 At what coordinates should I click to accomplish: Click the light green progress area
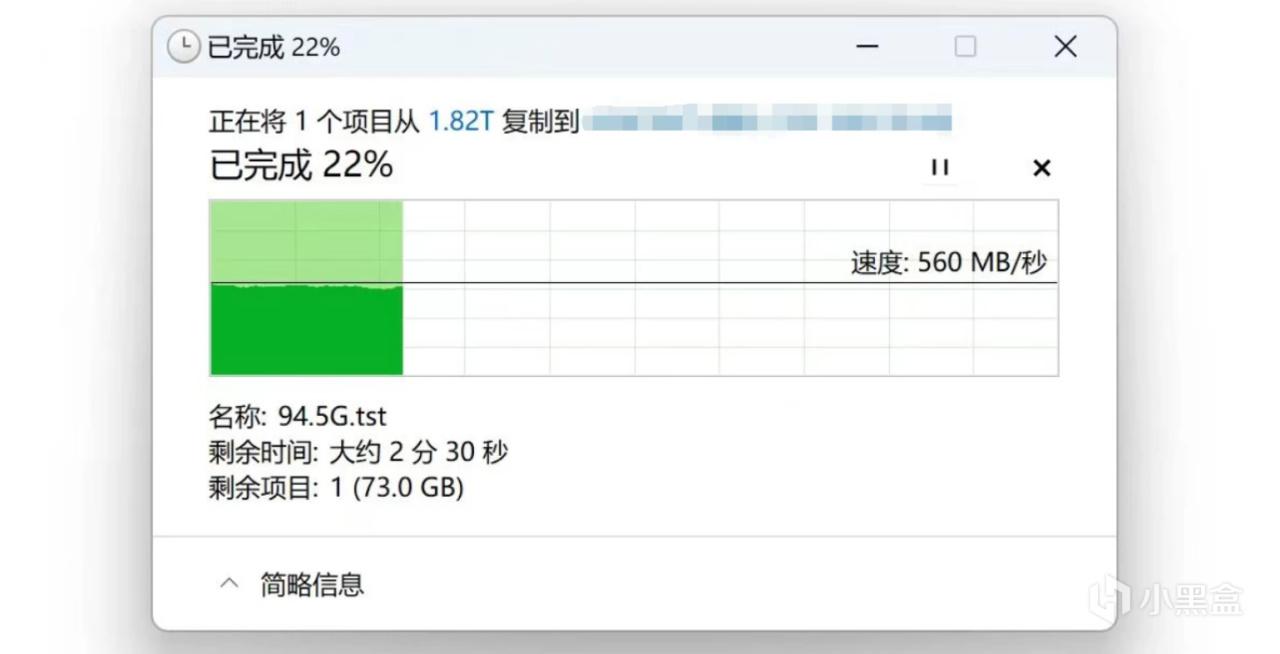pyautogui.click(x=306, y=241)
